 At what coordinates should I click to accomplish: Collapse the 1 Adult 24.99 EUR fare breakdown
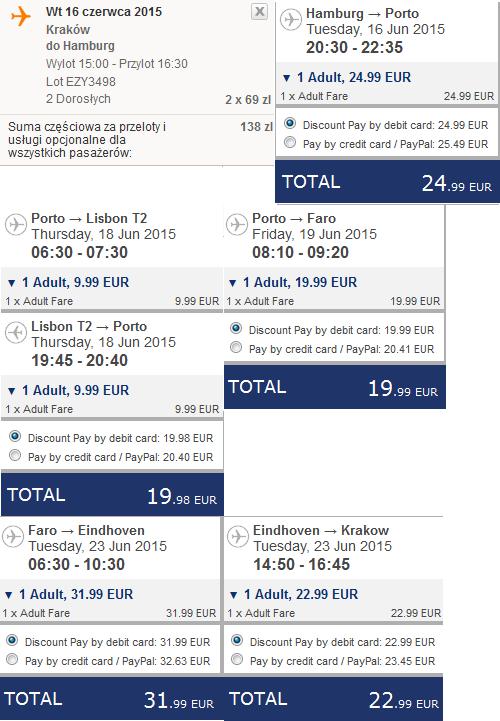pyautogui.click(x=287, y=78)
